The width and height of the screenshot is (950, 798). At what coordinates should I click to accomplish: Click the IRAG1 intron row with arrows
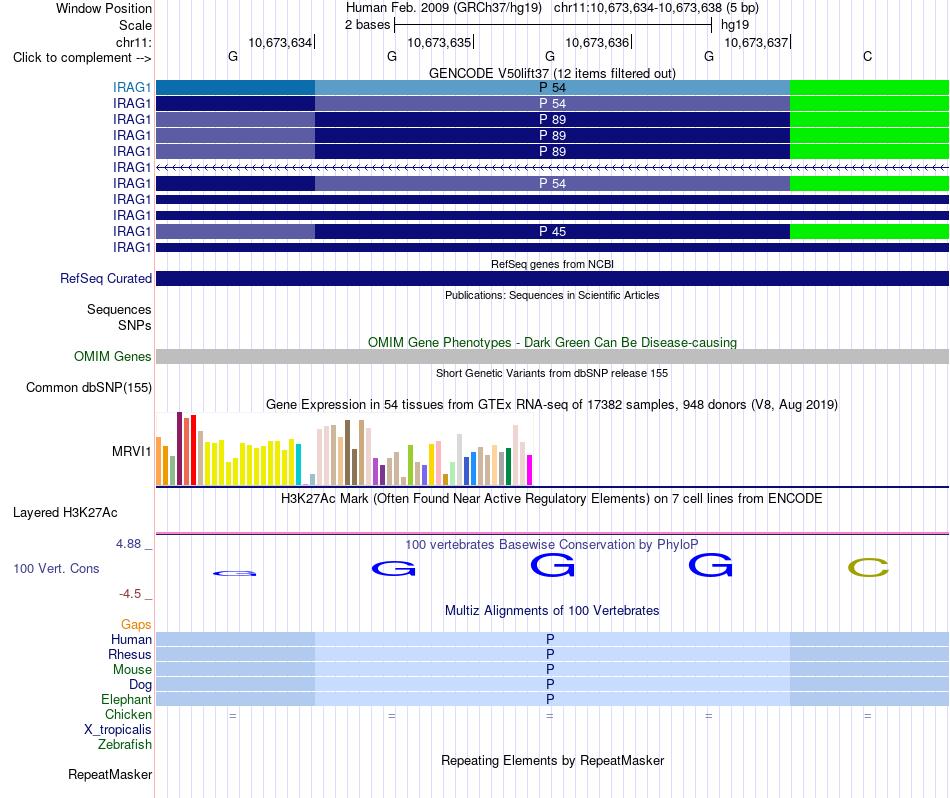coord(553,167)
